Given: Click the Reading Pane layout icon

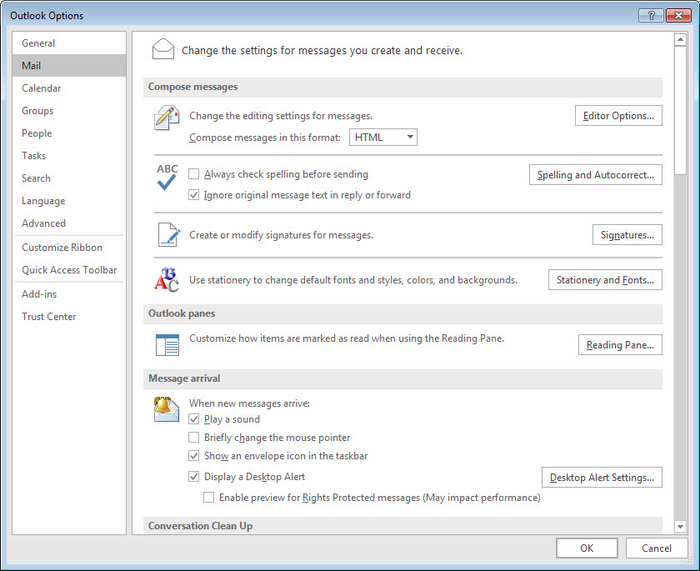Looking at the screenshot, I should [x=167, y=345].
